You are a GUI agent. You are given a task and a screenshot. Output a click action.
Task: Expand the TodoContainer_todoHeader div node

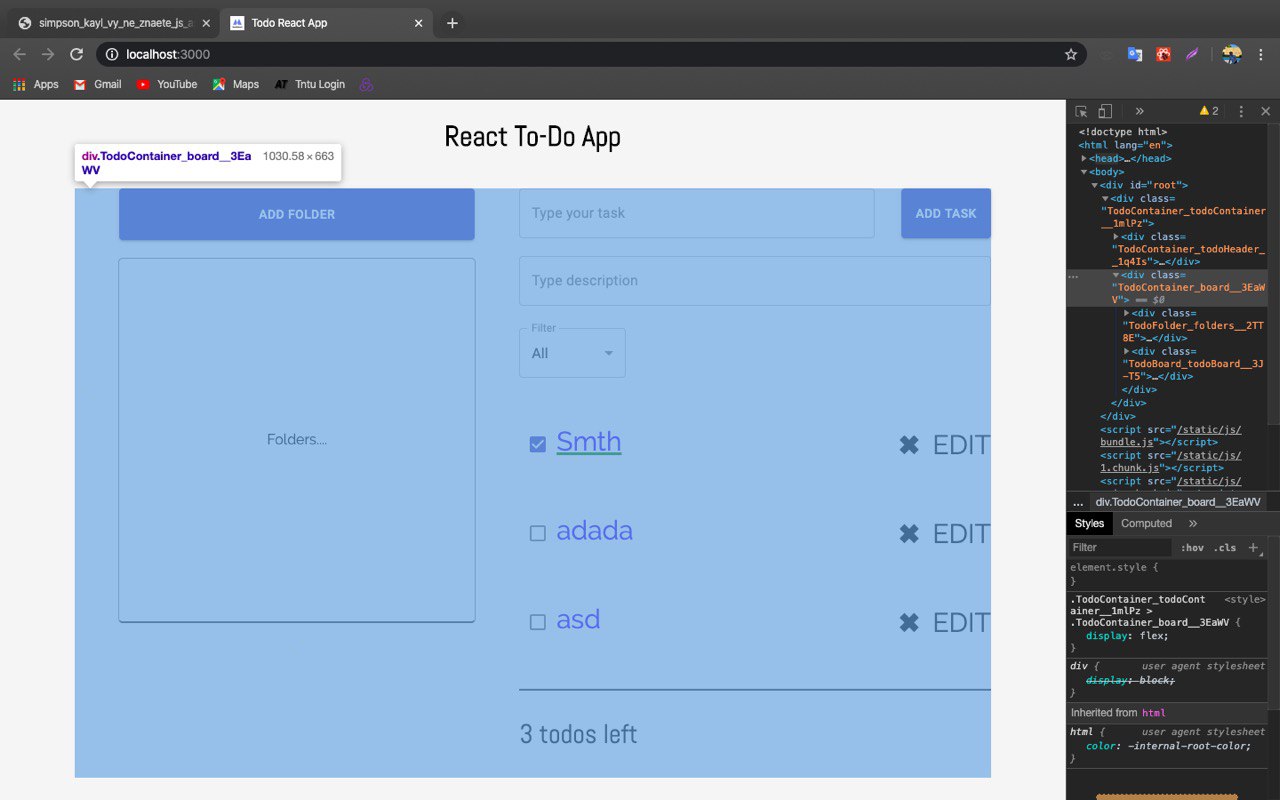tap(1116, 237)
